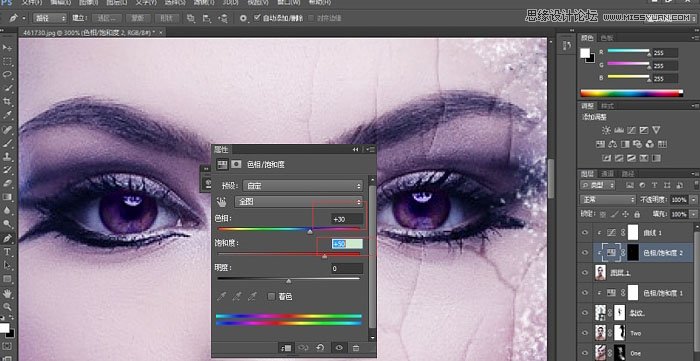Click the on-image adjustment hand tool in Properties
The width and height of the screenshot is (700, 361).
tap(222, 201)
